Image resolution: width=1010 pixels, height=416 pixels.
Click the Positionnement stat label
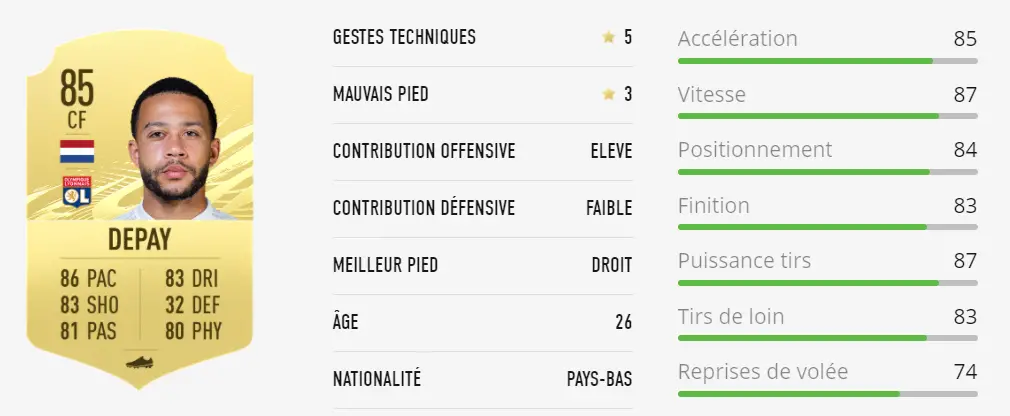pos(755,150)
